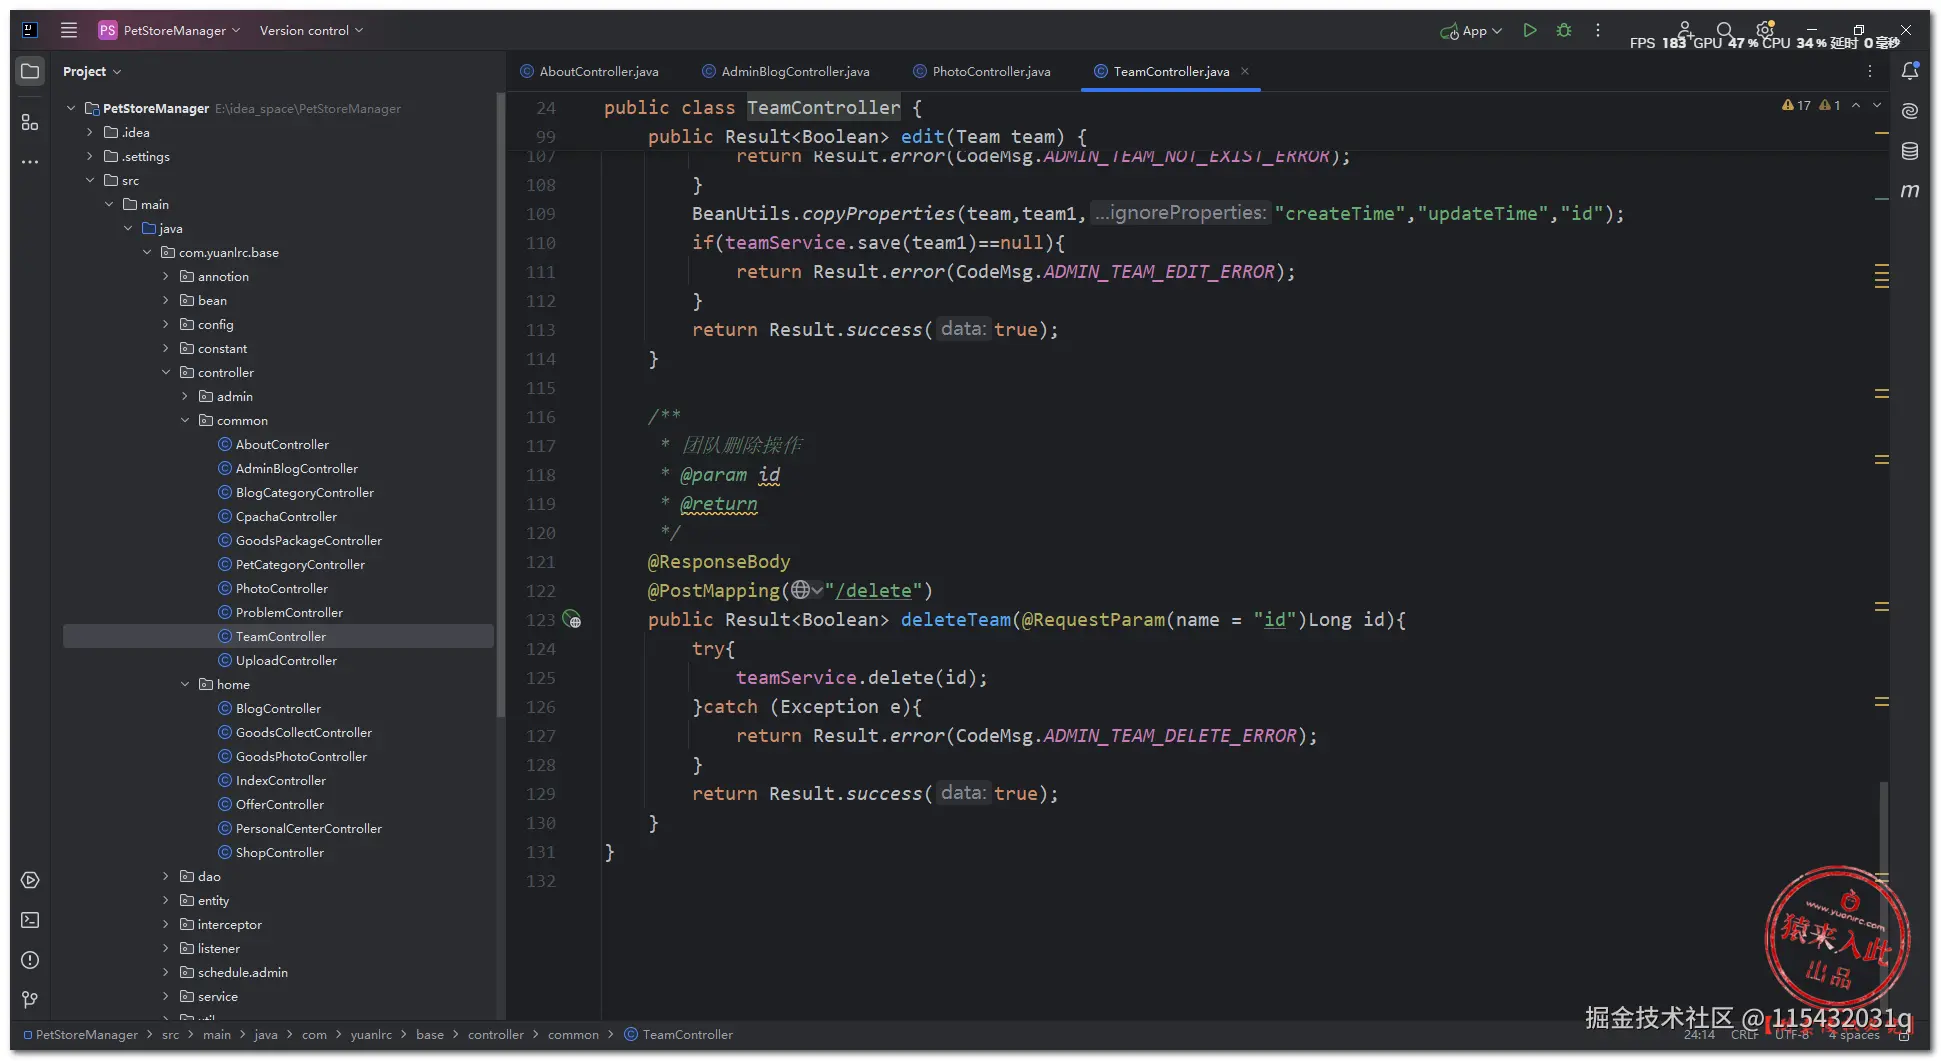Screen dimensions: 1941x1061
Task: Open ShopController in project tree
Action: [x=280, y=852]
